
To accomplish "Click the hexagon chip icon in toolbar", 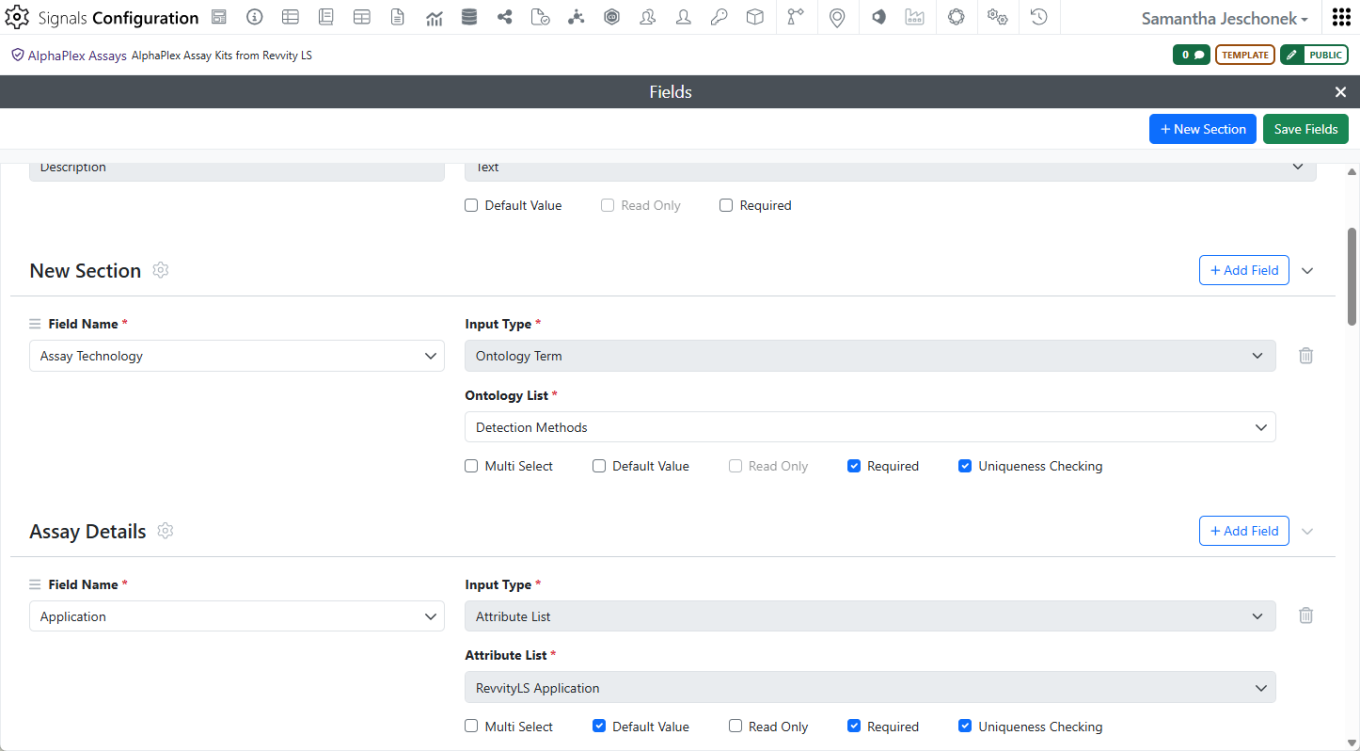I will [x=612, y=17].
